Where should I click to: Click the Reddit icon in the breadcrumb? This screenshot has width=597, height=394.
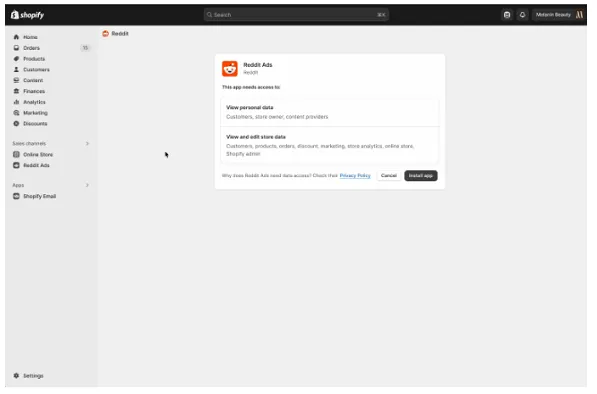(105, 33)
